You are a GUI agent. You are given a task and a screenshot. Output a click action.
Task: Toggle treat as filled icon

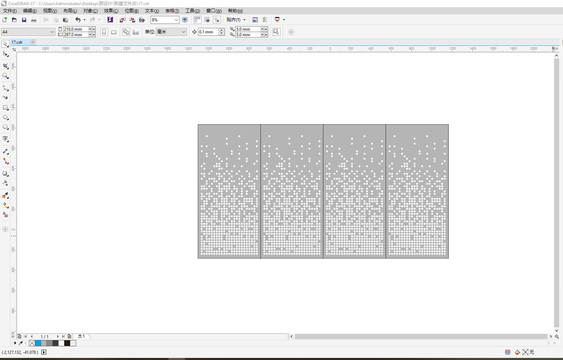click(x=276, y=32)
